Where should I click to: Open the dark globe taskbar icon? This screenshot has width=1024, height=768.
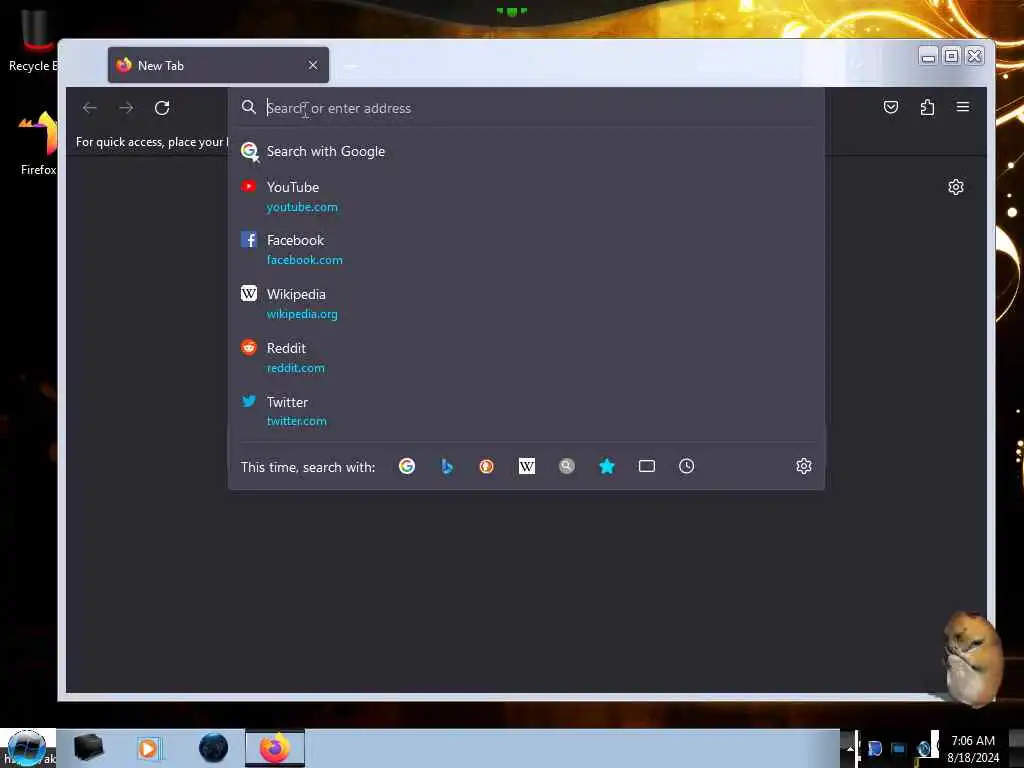(214, 748)
